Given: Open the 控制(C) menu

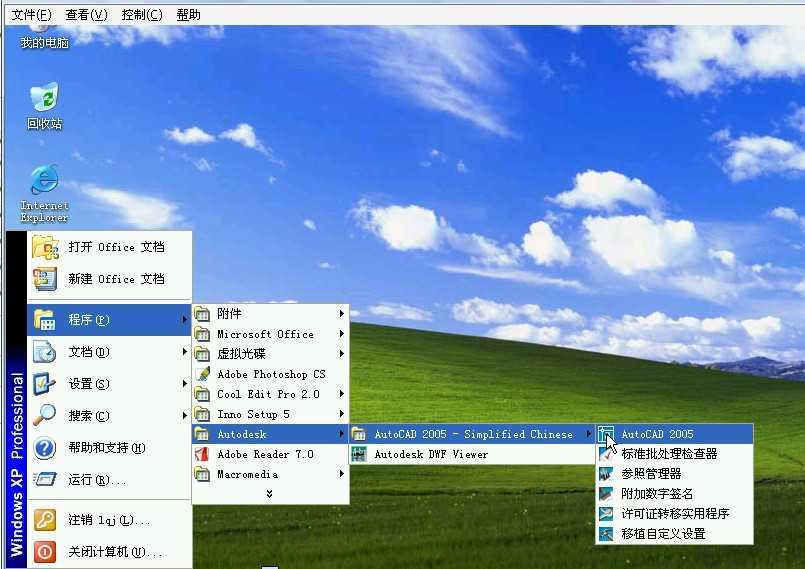Looking at the screenshot, I should coord(142,15).
